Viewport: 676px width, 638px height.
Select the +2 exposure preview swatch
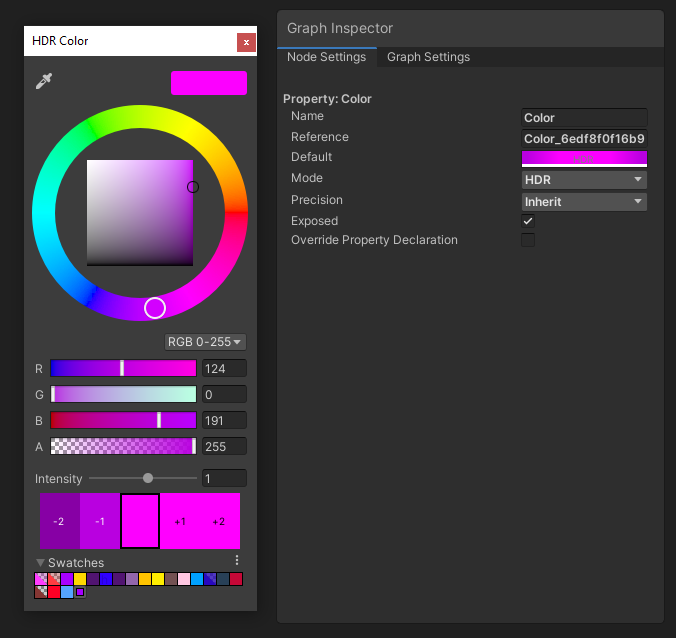pyautogui.click(x=220, y=521)
